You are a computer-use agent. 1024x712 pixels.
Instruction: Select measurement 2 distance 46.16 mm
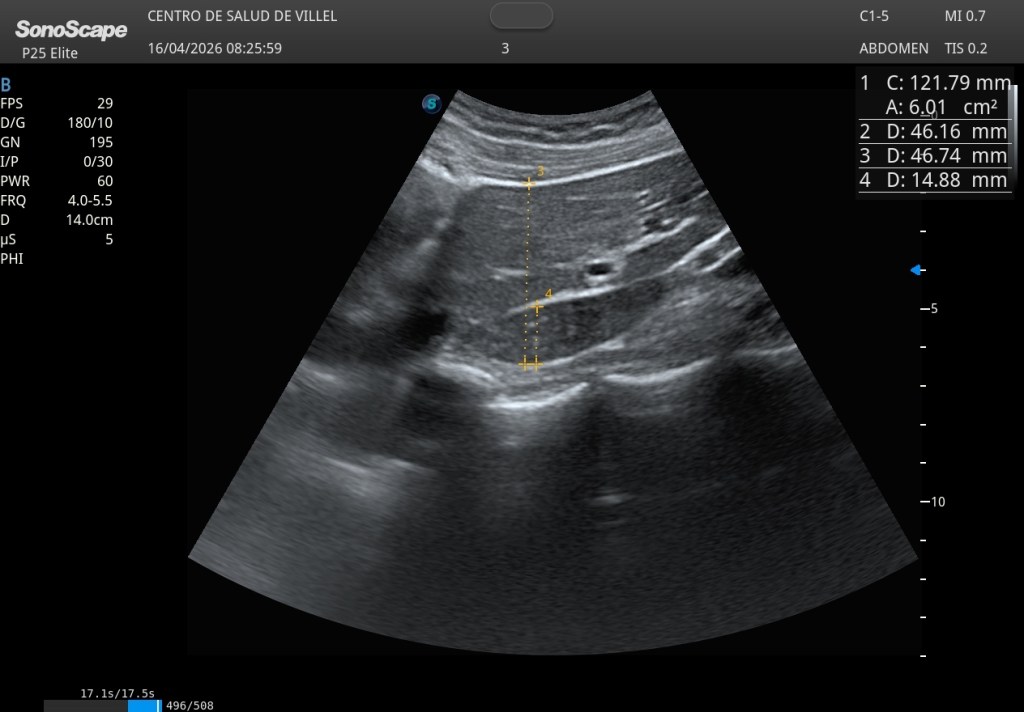tap(932, 131)
